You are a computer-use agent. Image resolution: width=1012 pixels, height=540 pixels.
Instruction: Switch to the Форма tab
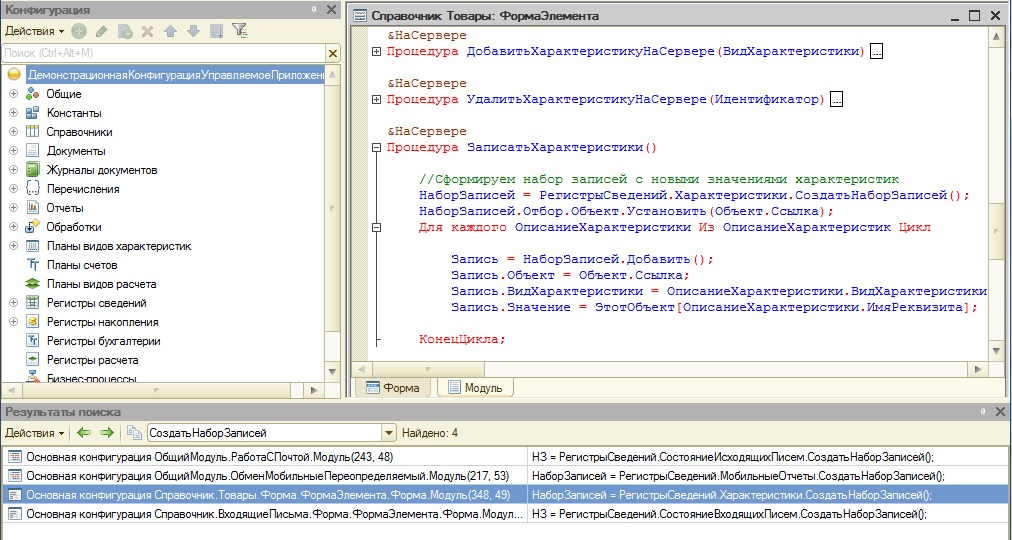click(393, 387)
